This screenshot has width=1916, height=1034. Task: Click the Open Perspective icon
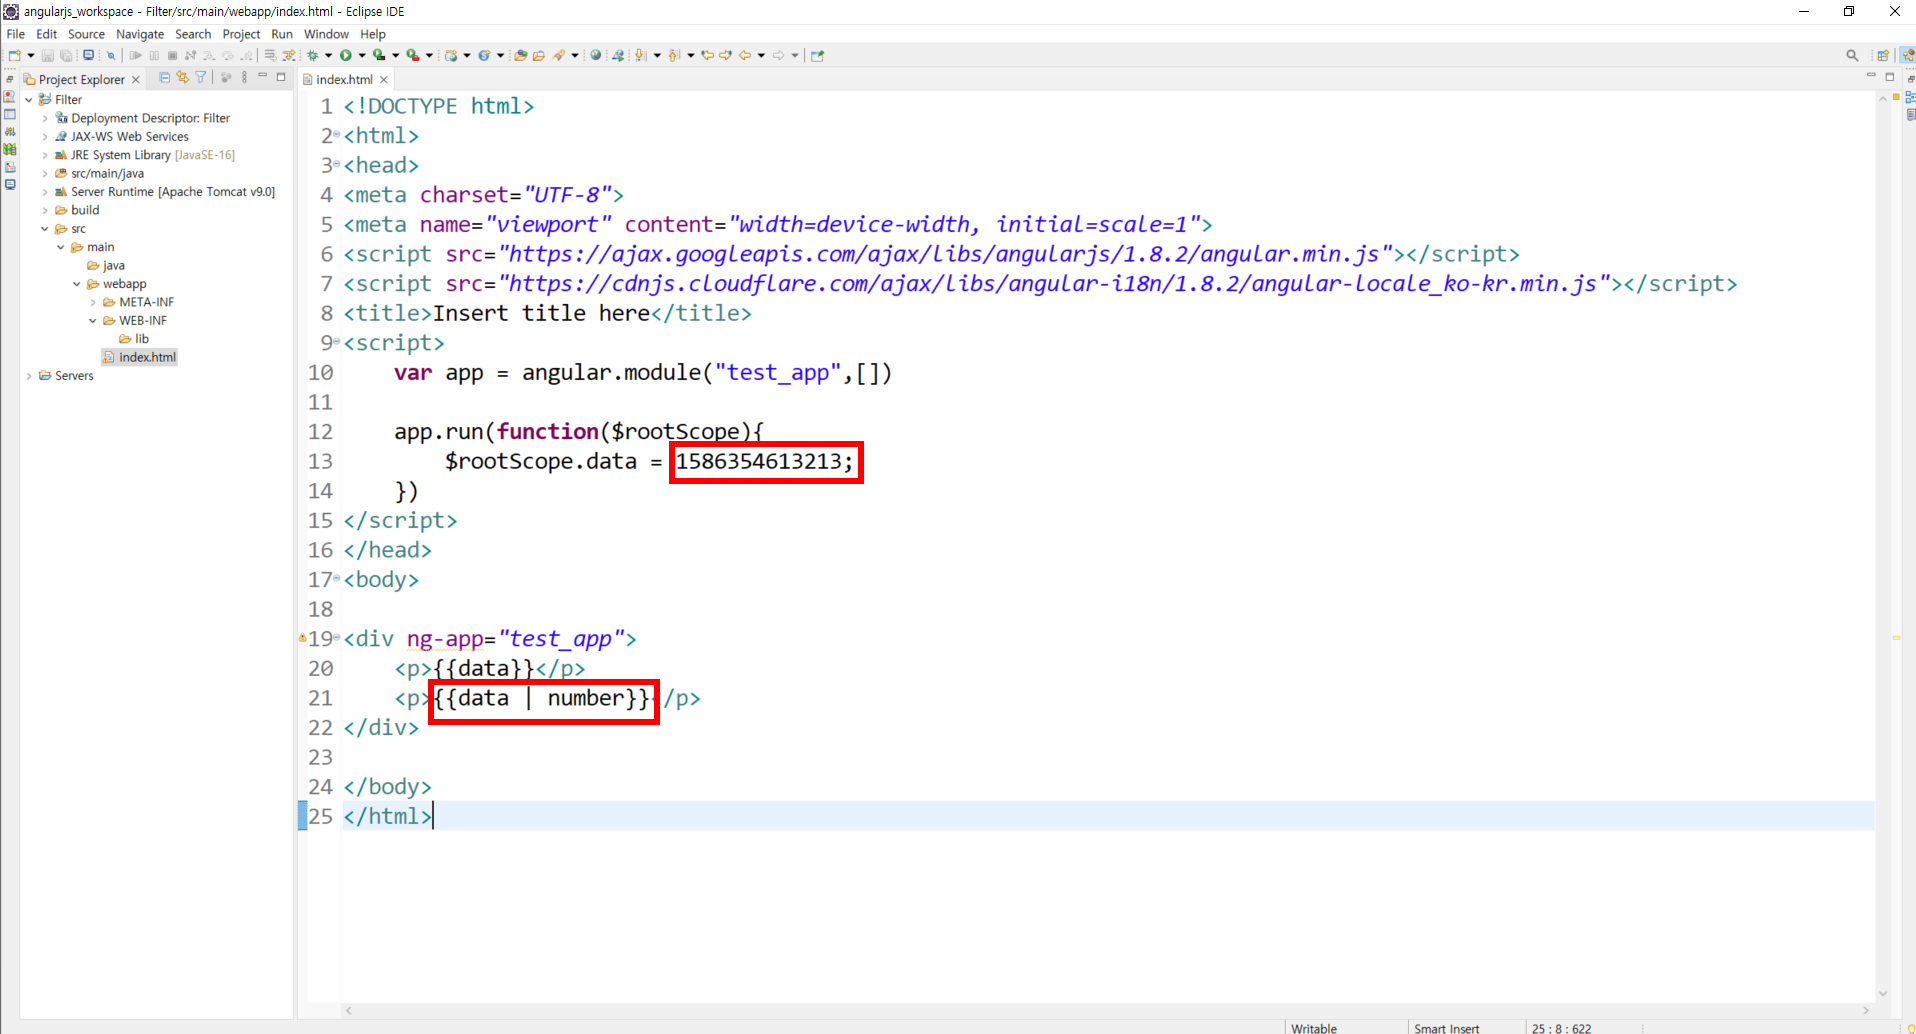(x=1883, y=55)
